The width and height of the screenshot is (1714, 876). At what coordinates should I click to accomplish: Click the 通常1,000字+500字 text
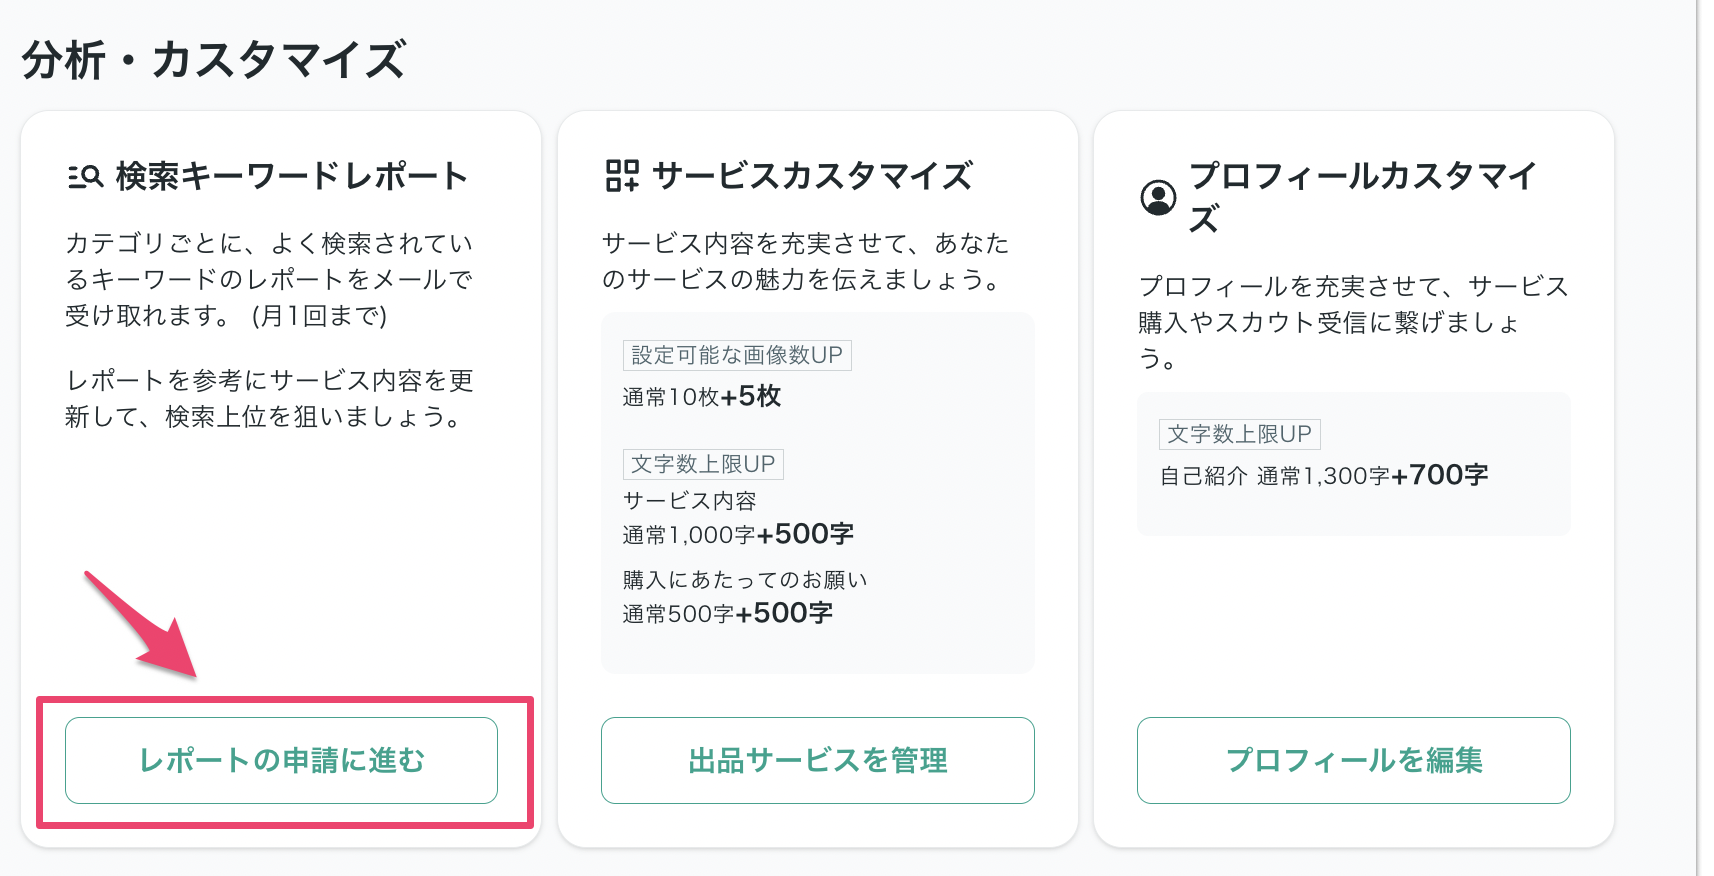pos(737,534)
